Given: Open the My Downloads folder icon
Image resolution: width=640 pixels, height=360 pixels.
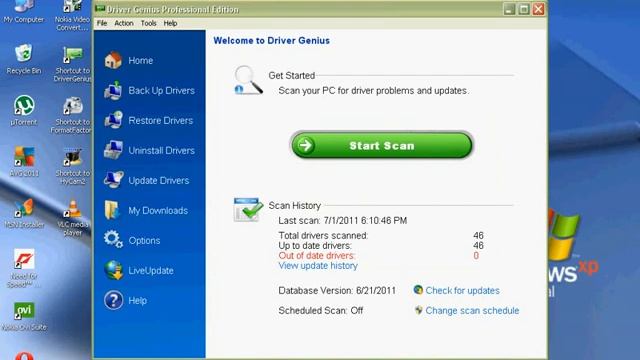Looking at the screenshot, I should point(112,210).
